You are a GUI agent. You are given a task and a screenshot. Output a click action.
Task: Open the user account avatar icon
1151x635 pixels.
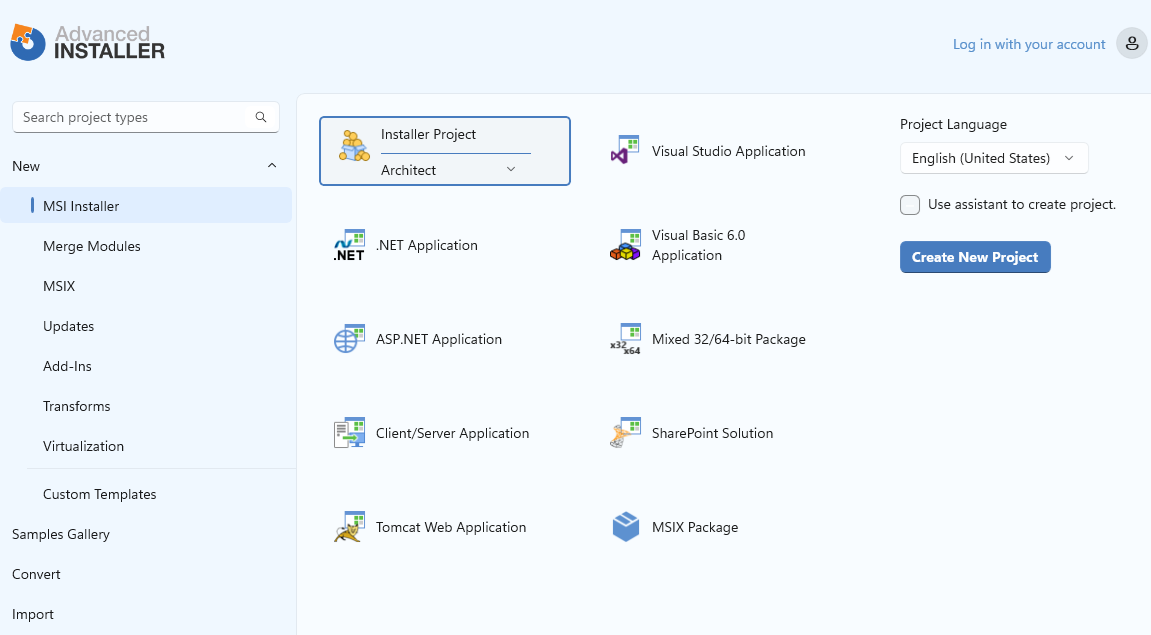1131,44
